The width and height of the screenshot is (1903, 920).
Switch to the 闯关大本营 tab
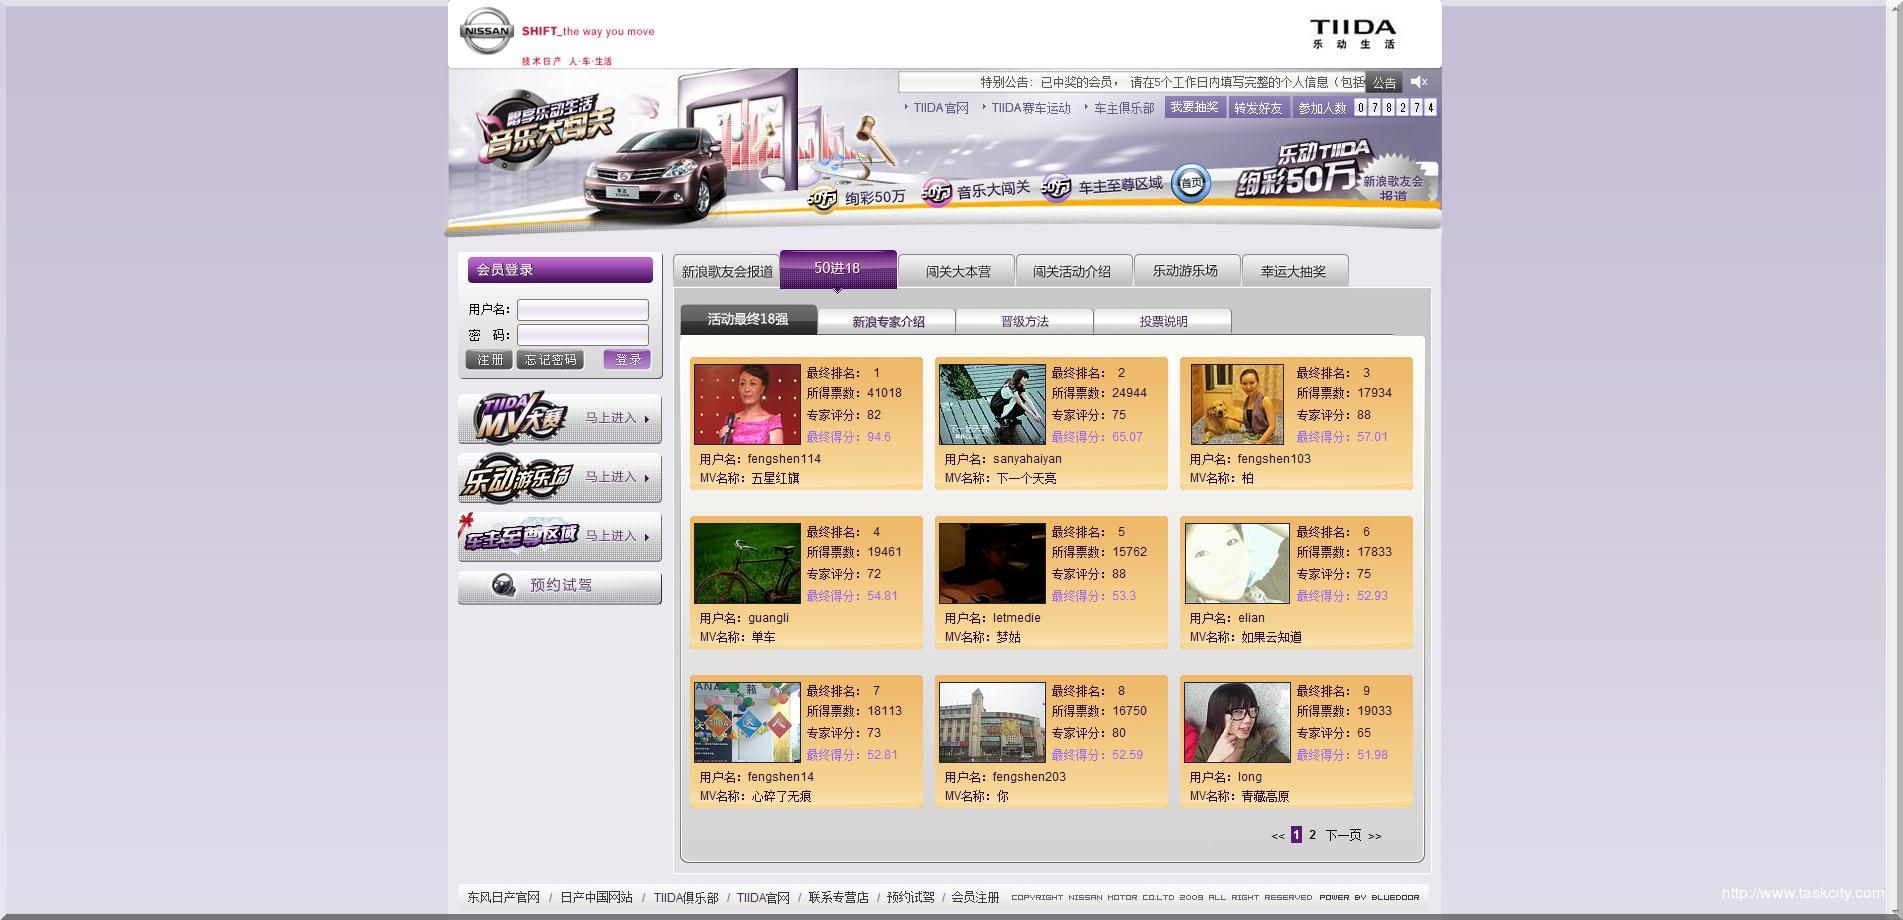[x=957, y=271]
